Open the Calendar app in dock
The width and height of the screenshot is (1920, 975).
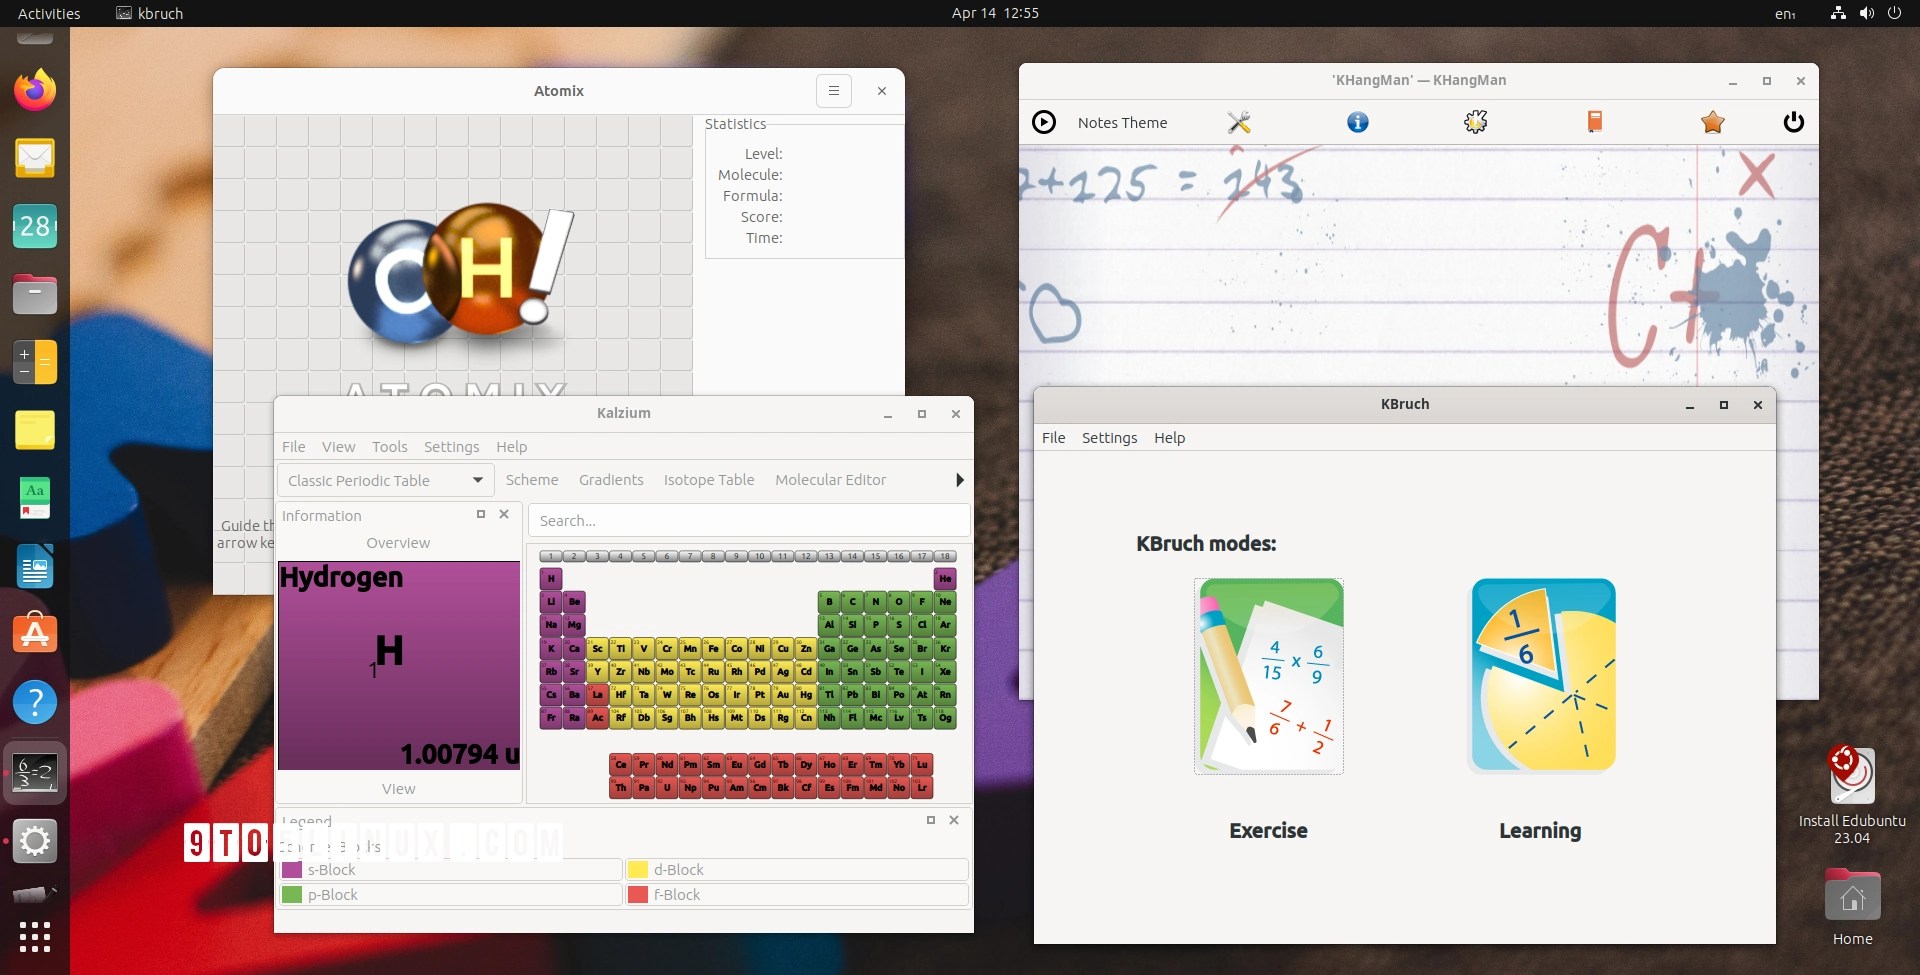coord(35,226)
